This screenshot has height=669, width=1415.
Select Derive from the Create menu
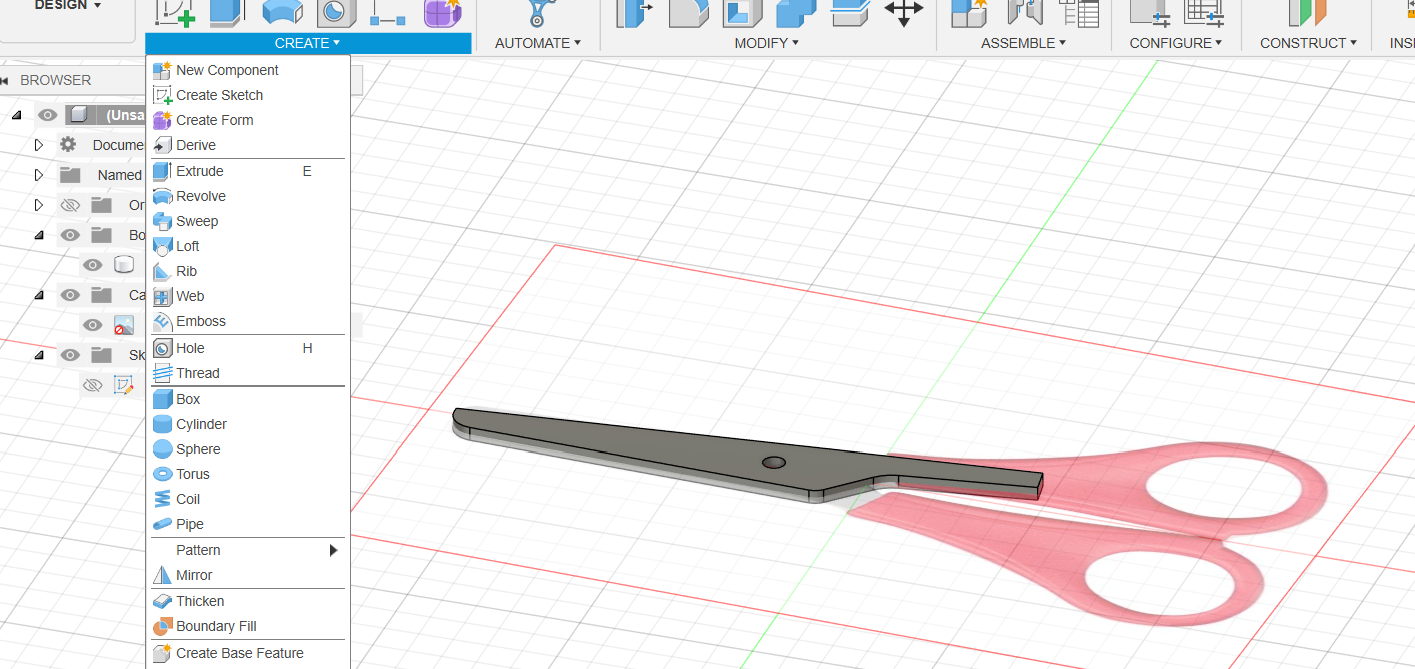[x=248, y=145]
